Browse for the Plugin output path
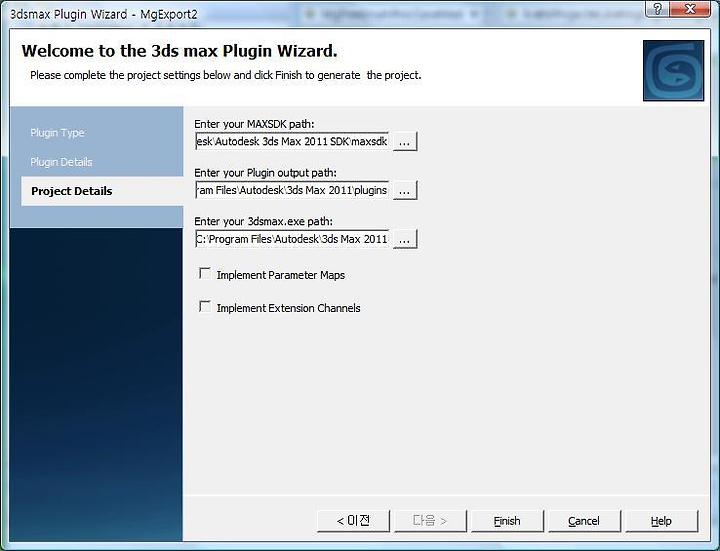Image resolution: width=720 pixels, height=551 pixels. click(x=405, y=190)
